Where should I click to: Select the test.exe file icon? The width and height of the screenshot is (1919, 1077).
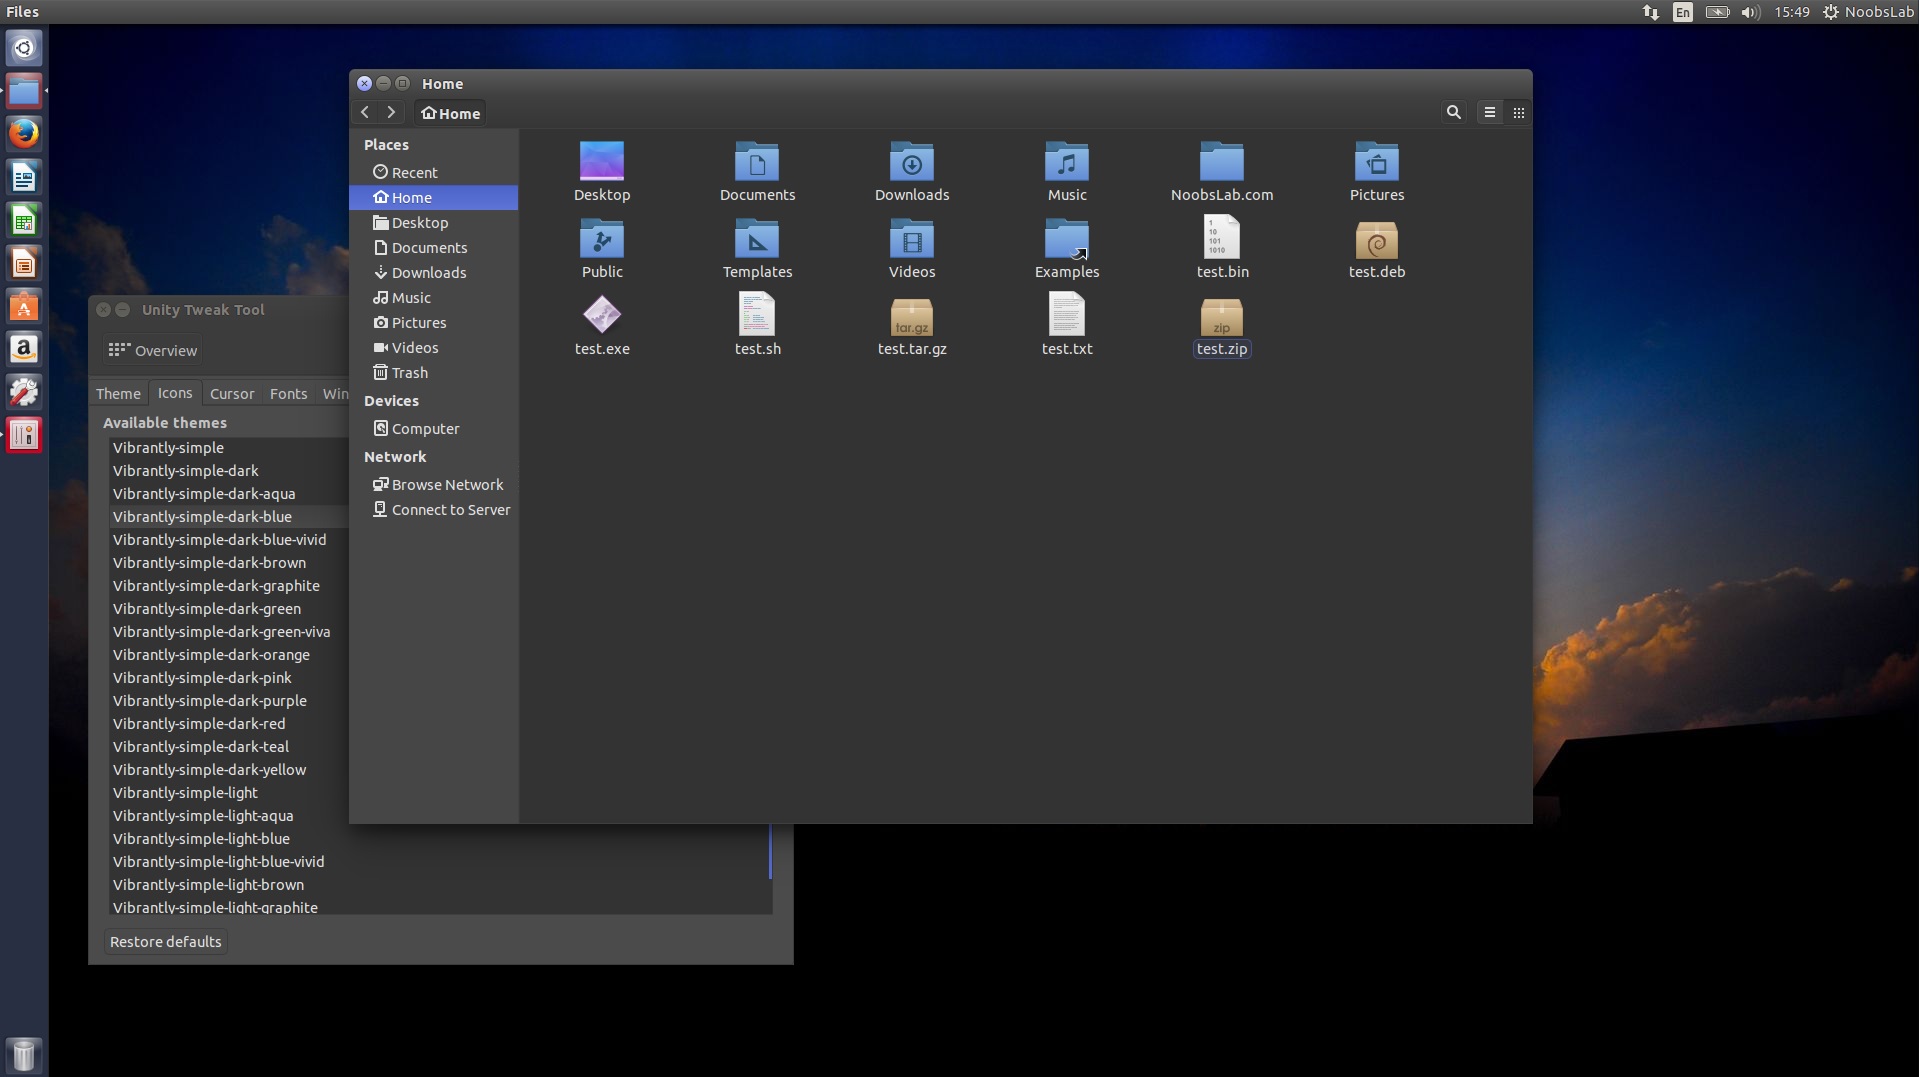coord(602,315)
